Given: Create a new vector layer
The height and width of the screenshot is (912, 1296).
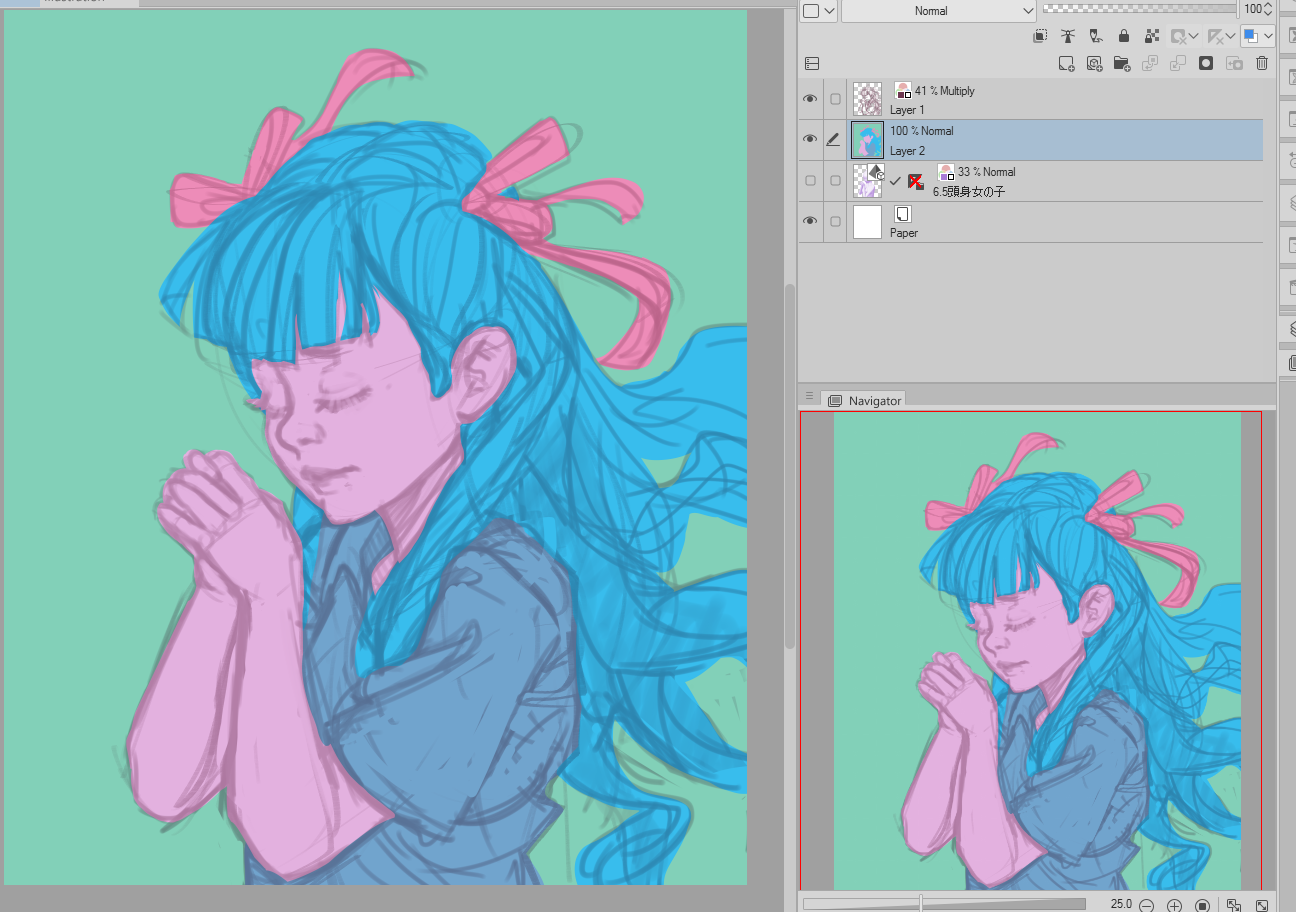Looking at the screenshot, I should 1095,63.
